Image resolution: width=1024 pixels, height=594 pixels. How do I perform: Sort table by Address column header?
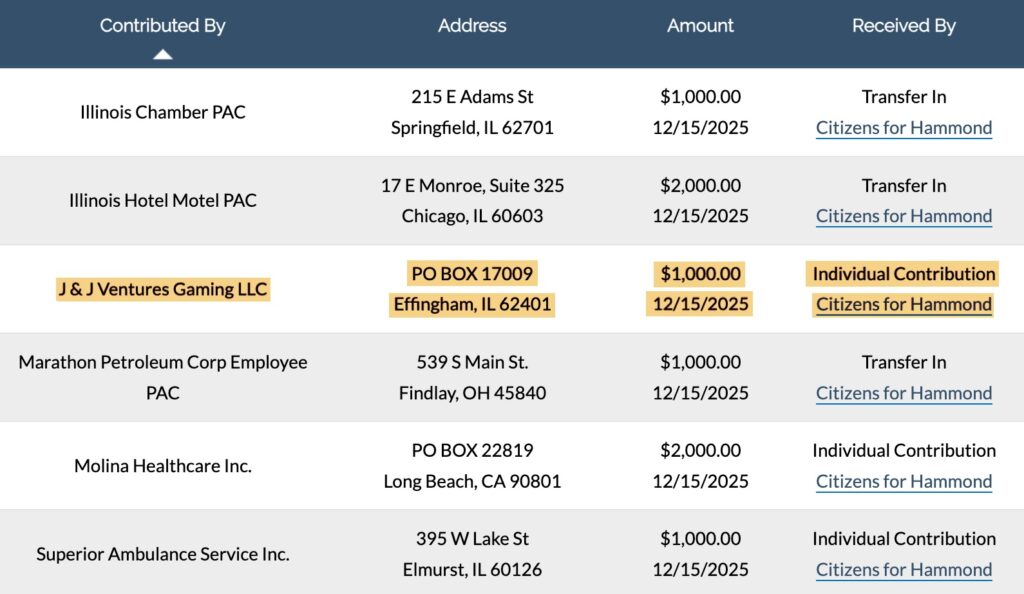[x=472, y=26]
